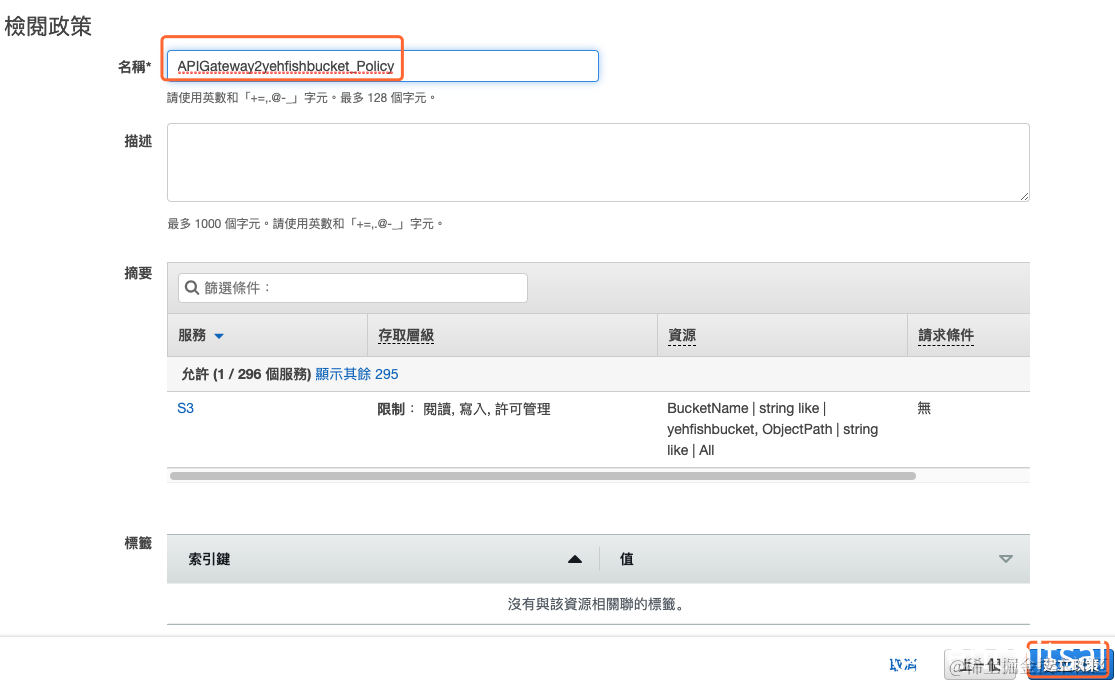Screen dimensions: 1115x683
Task: Click the '無' request condition cell
Action: click(924, 408)
